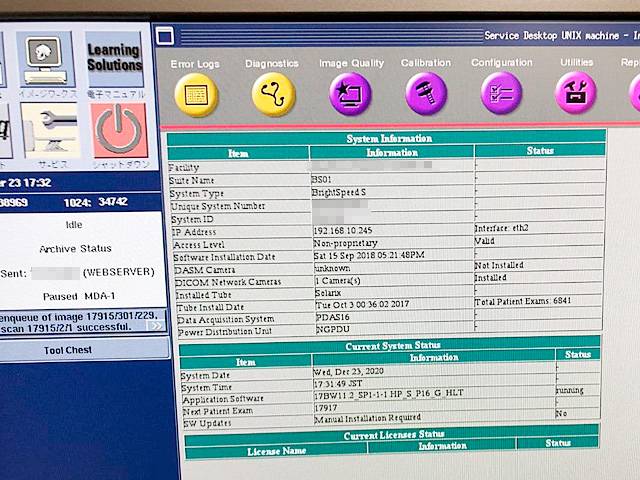Screen dimensions: 640x480
Task: Click the Paused MDA-1 status
Action: [x=79, y=296]
